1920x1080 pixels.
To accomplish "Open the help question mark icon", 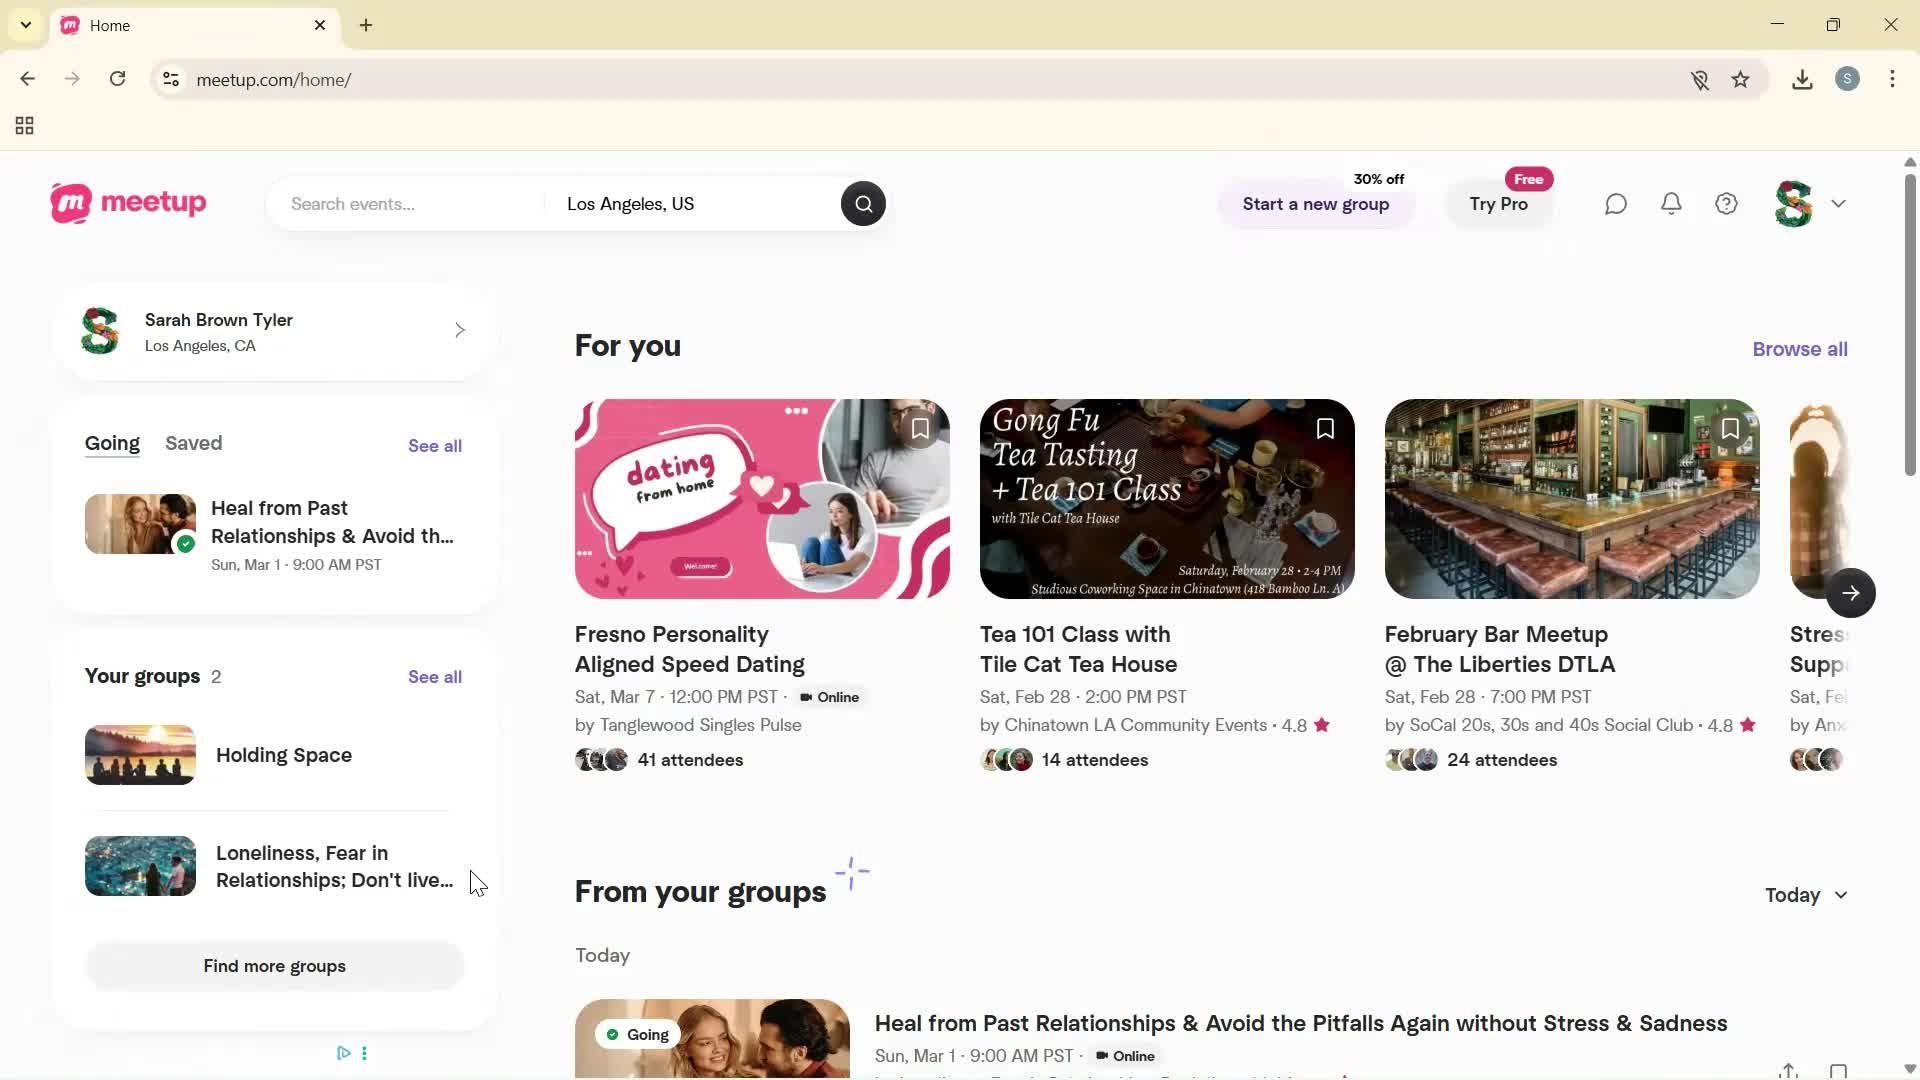I will (x=1727, y=204).
